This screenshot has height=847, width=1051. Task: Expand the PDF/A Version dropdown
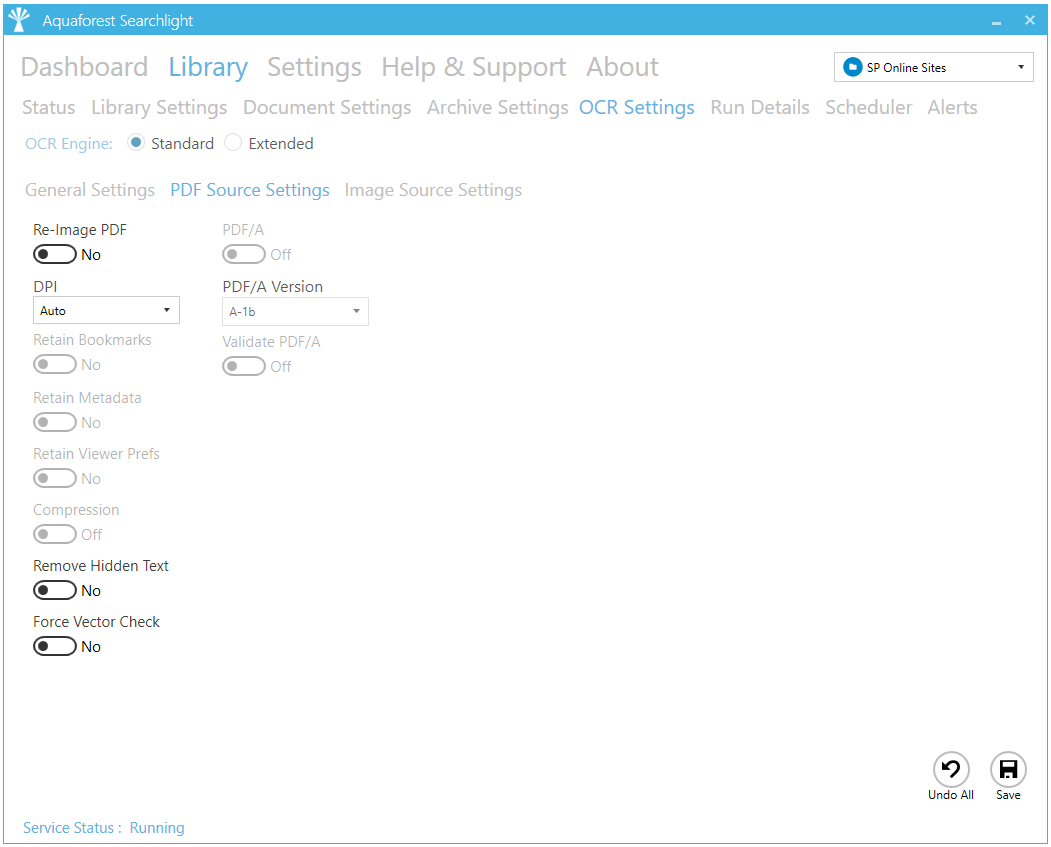295,312
